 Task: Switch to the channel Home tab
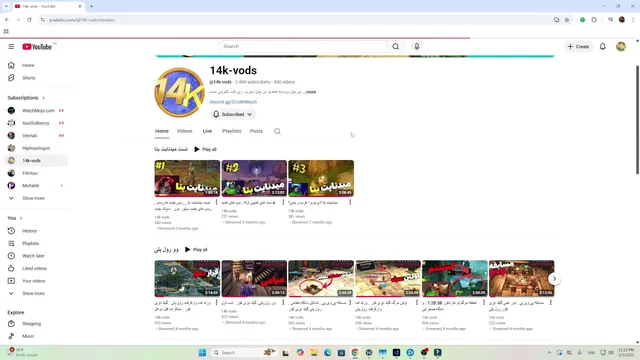click(162, 131)
